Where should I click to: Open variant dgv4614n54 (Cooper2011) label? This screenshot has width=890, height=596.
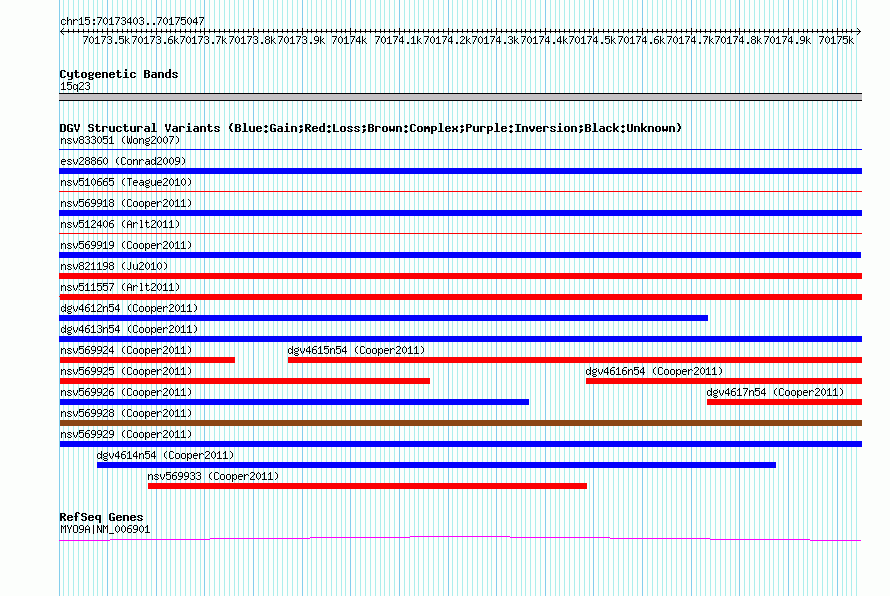[165, 455]
